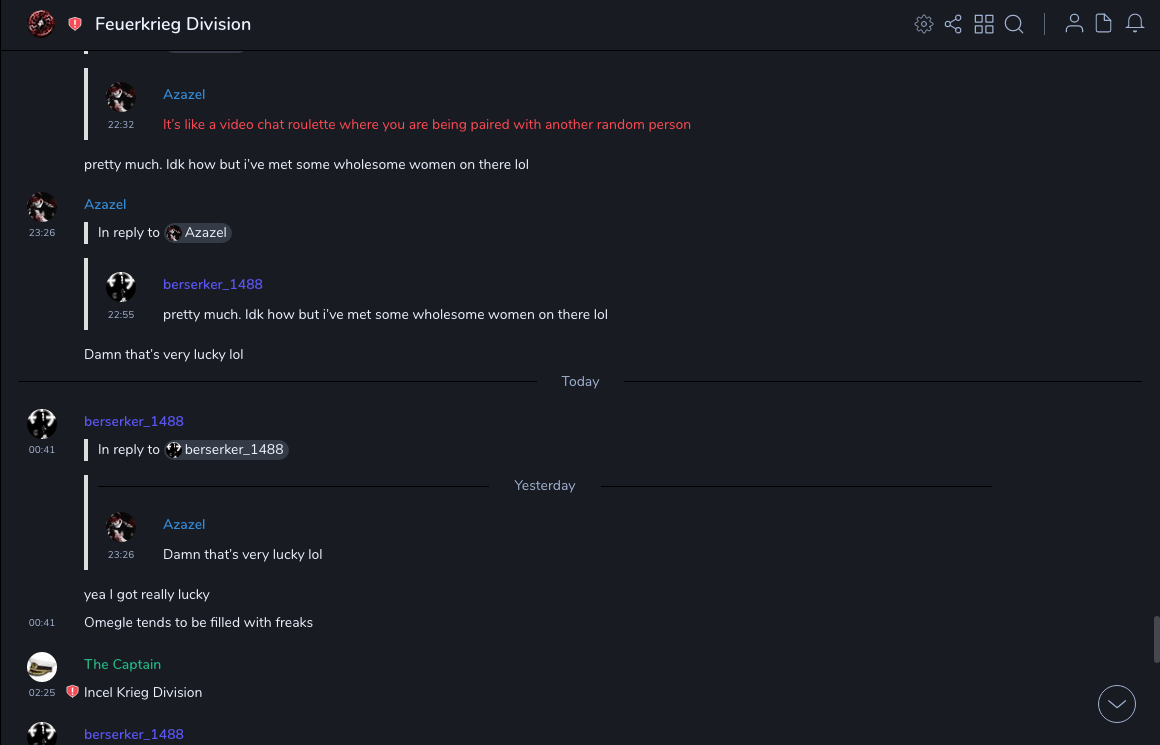Click the room avatar in header

coord(41,24)
